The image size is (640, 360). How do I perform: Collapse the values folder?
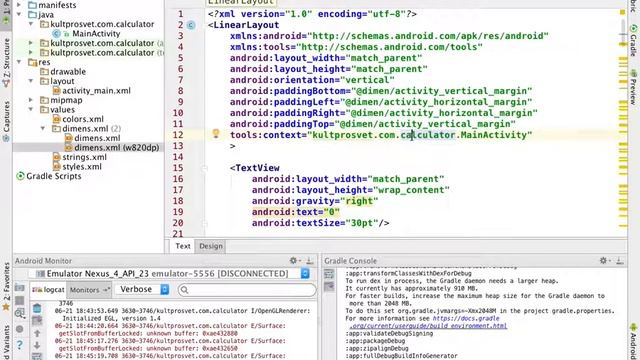31,109
